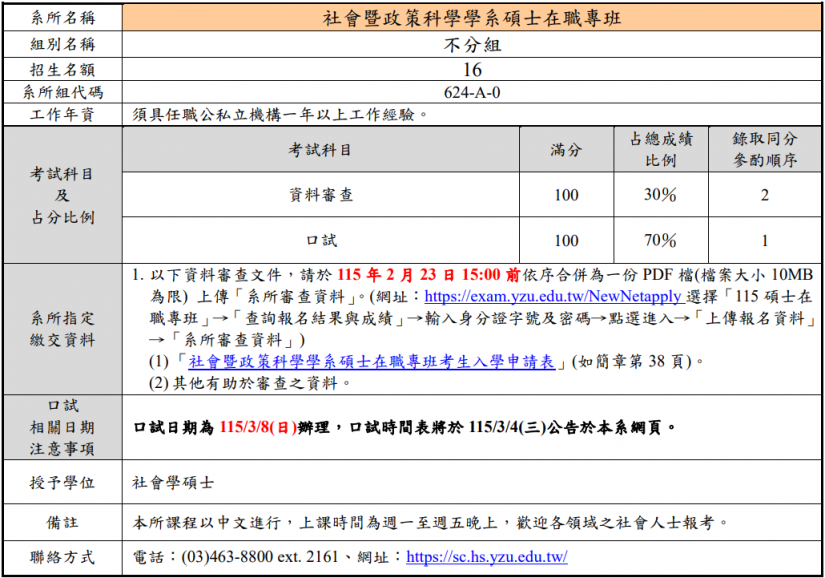Click the 錄取同分參酌順序 column header
This screenshot has width=825, height=578.
(765, 150)
